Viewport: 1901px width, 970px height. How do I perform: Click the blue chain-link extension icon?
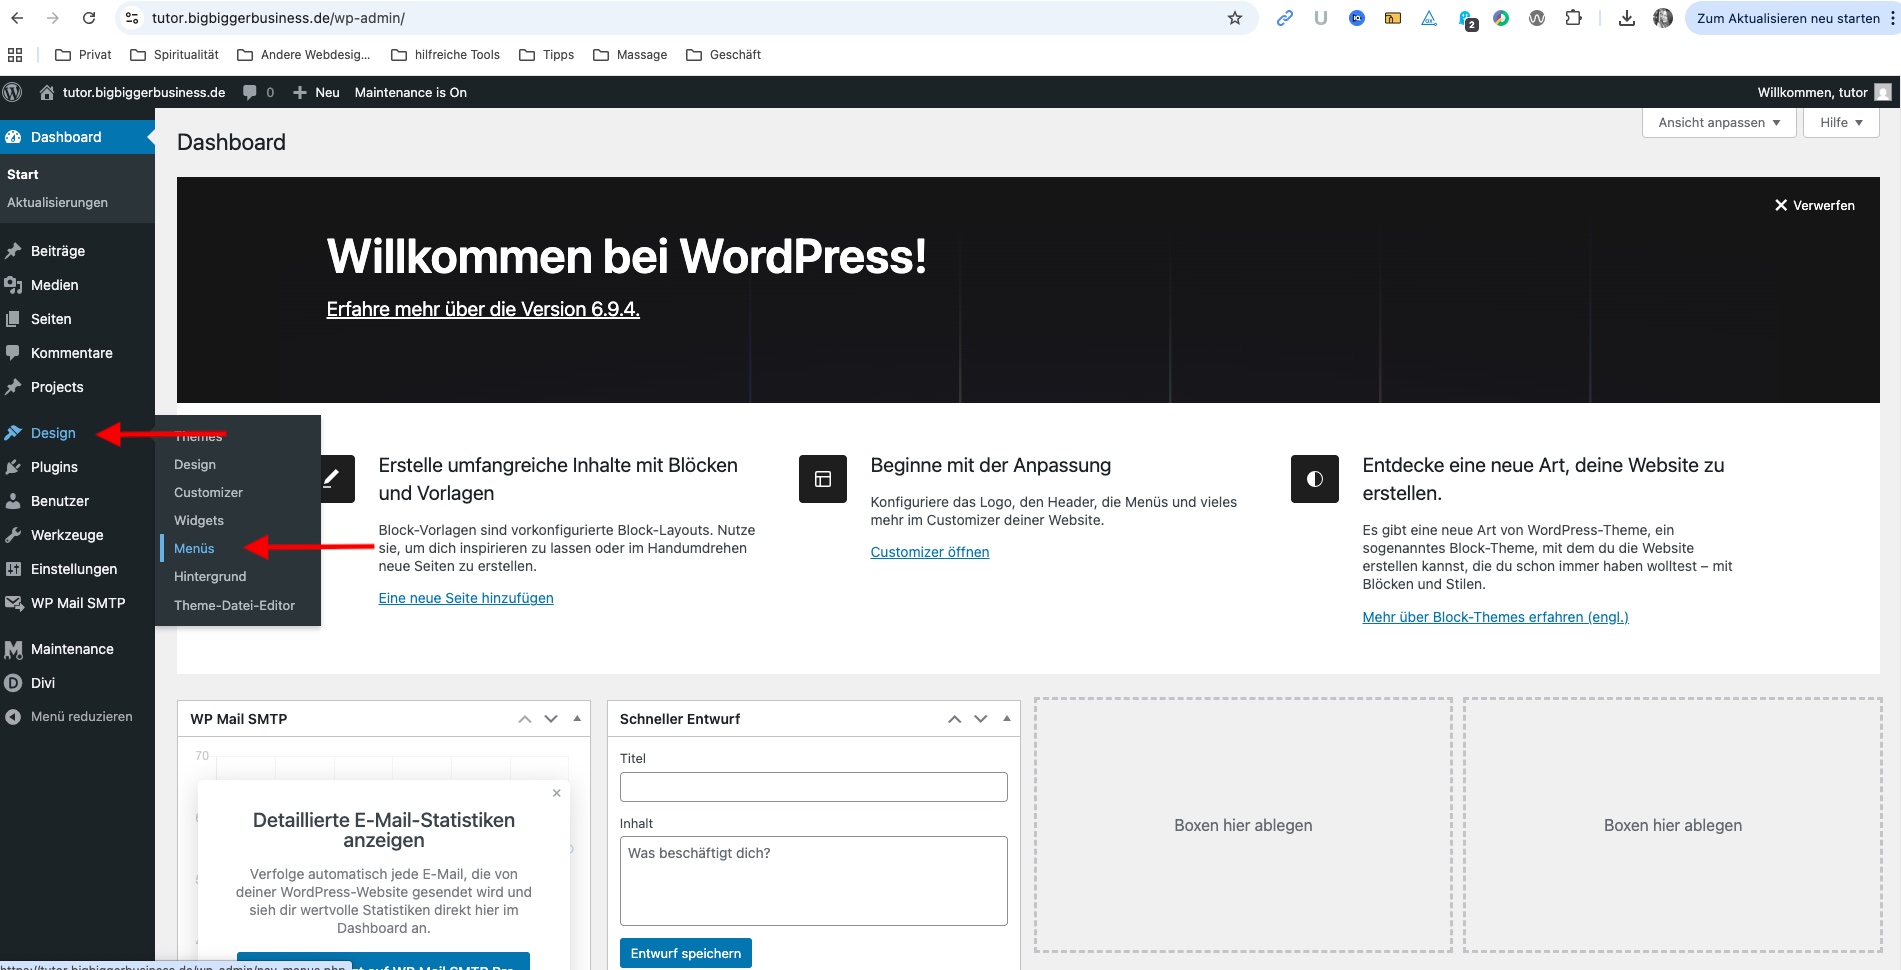1285,18
